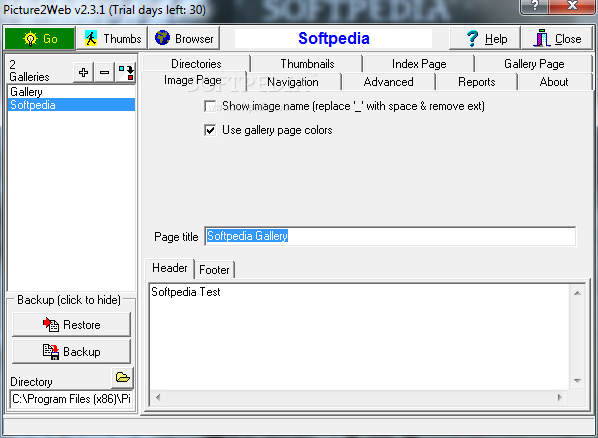Close the window with red X
This screenshot has width=598, height=438.
coord(572,5)
